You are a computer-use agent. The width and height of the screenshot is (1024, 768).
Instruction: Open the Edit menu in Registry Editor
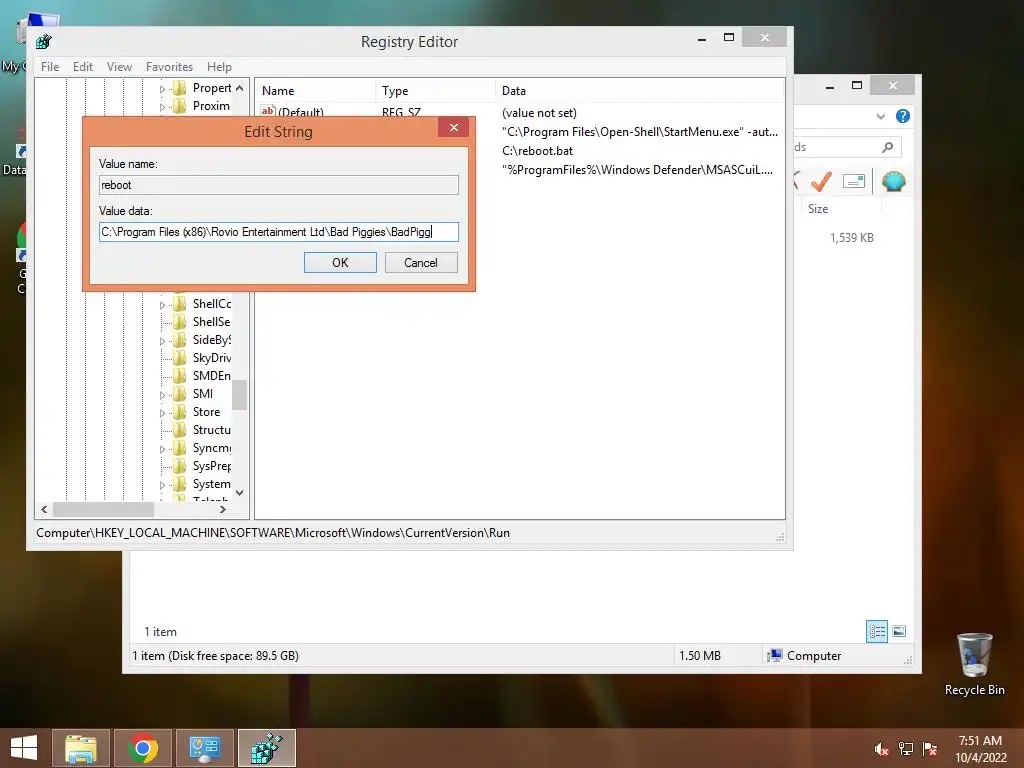[x=82, y=67]
